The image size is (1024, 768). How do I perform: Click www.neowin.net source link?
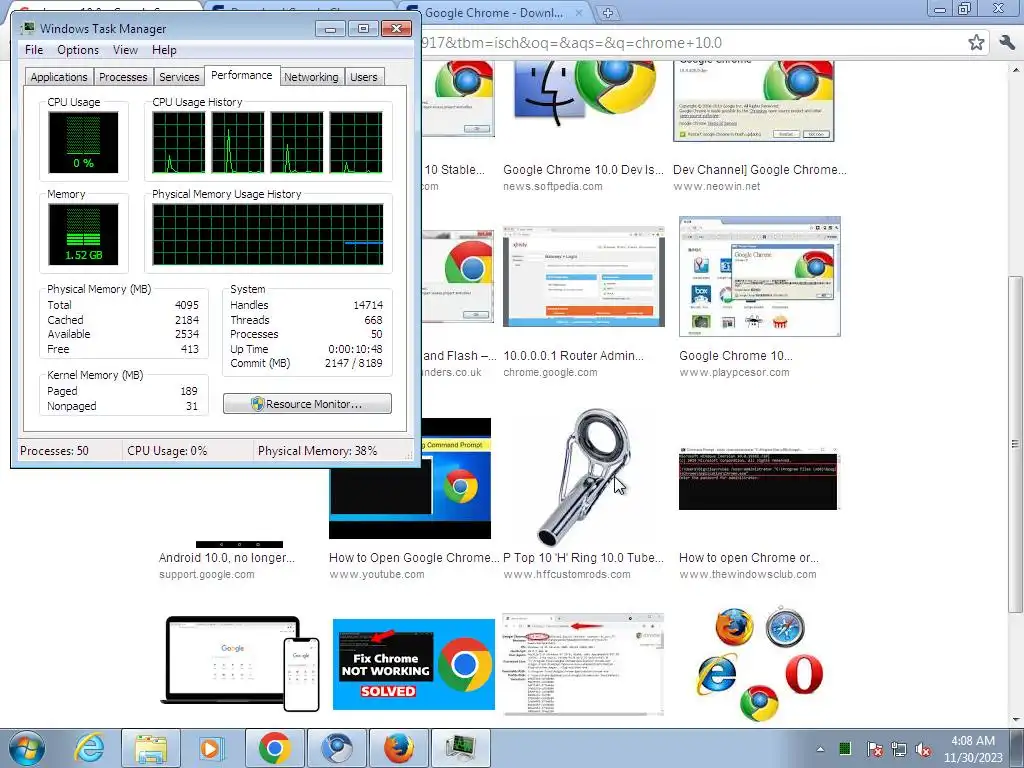pos(716,187)
